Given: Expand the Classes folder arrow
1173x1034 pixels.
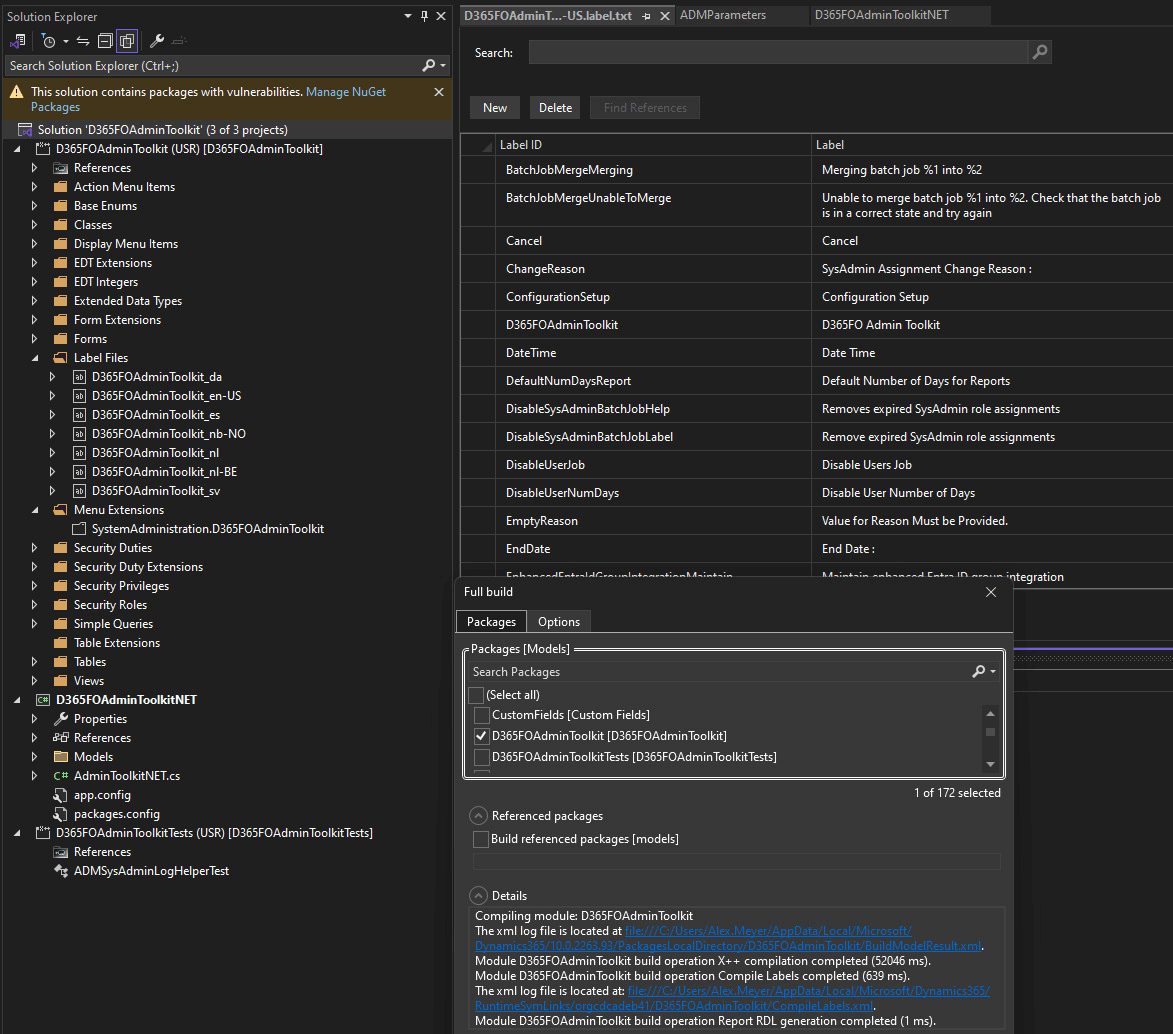Looking at the screenshot, I should (34, 225).
